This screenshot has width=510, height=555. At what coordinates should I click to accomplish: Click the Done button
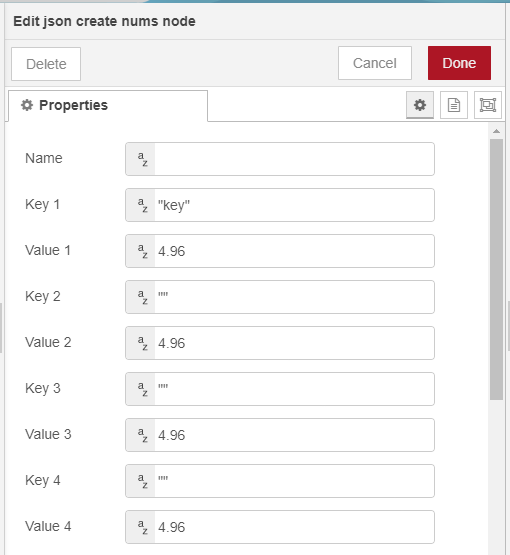click(459, 63)
